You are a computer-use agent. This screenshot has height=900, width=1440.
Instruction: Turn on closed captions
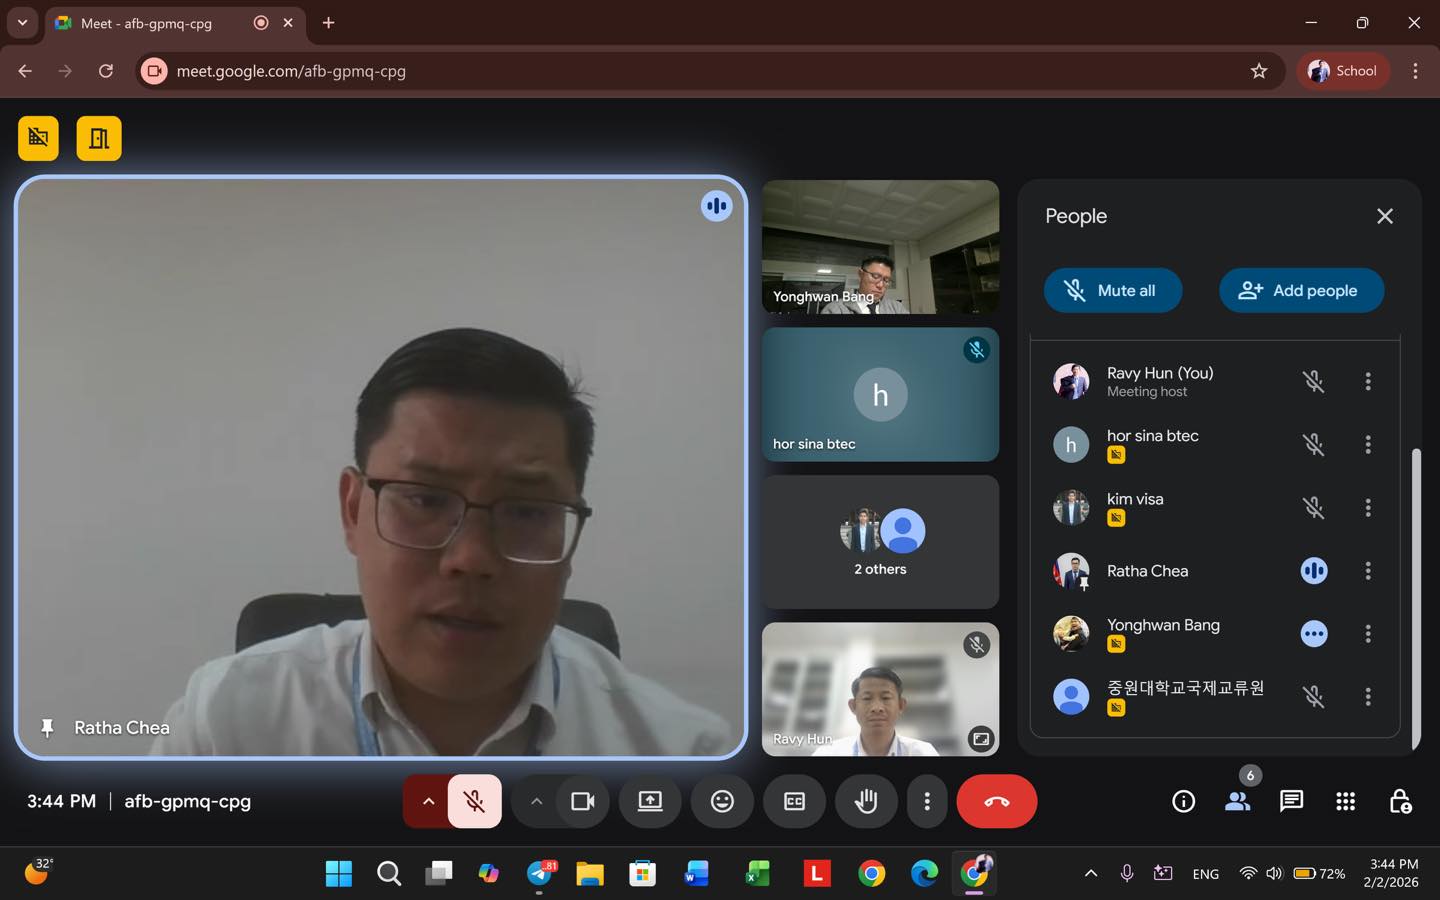click(794, 801)
